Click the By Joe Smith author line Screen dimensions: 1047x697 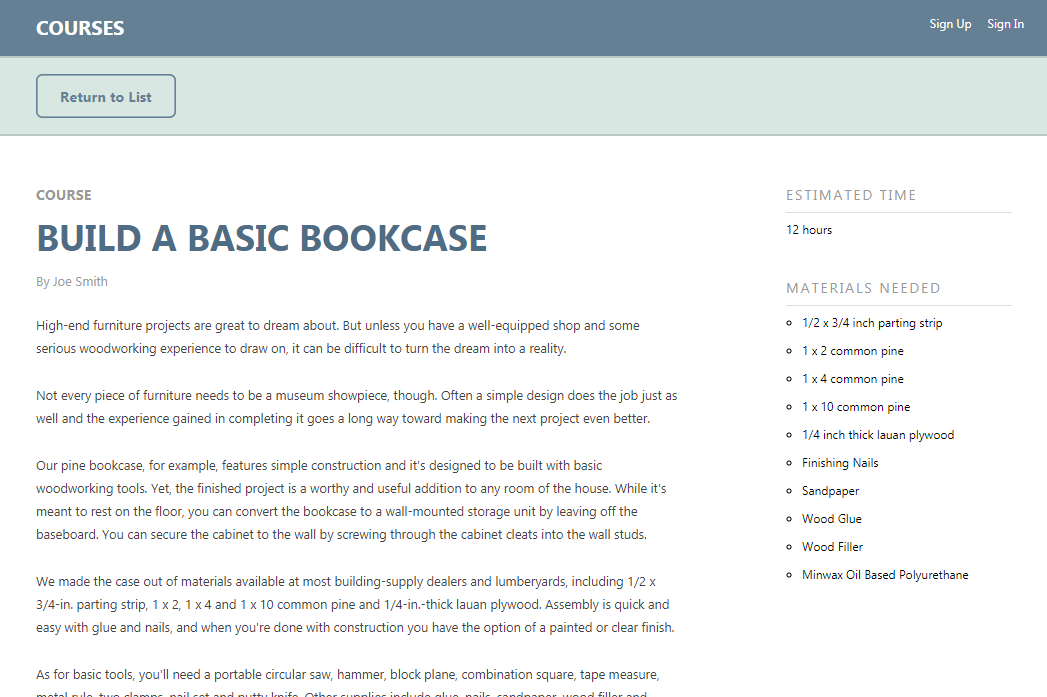(x=72, y=282)
